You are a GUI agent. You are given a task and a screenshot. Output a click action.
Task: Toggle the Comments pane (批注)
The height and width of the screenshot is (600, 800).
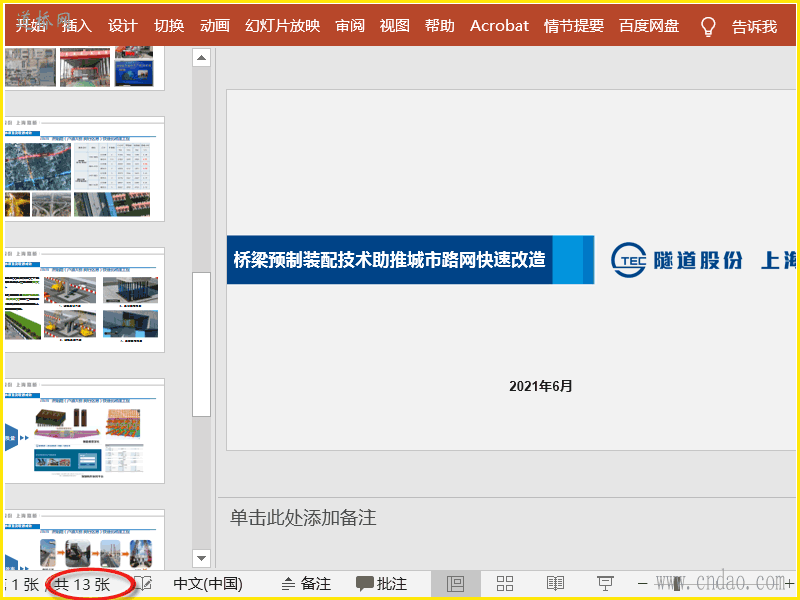click(382, 584)
